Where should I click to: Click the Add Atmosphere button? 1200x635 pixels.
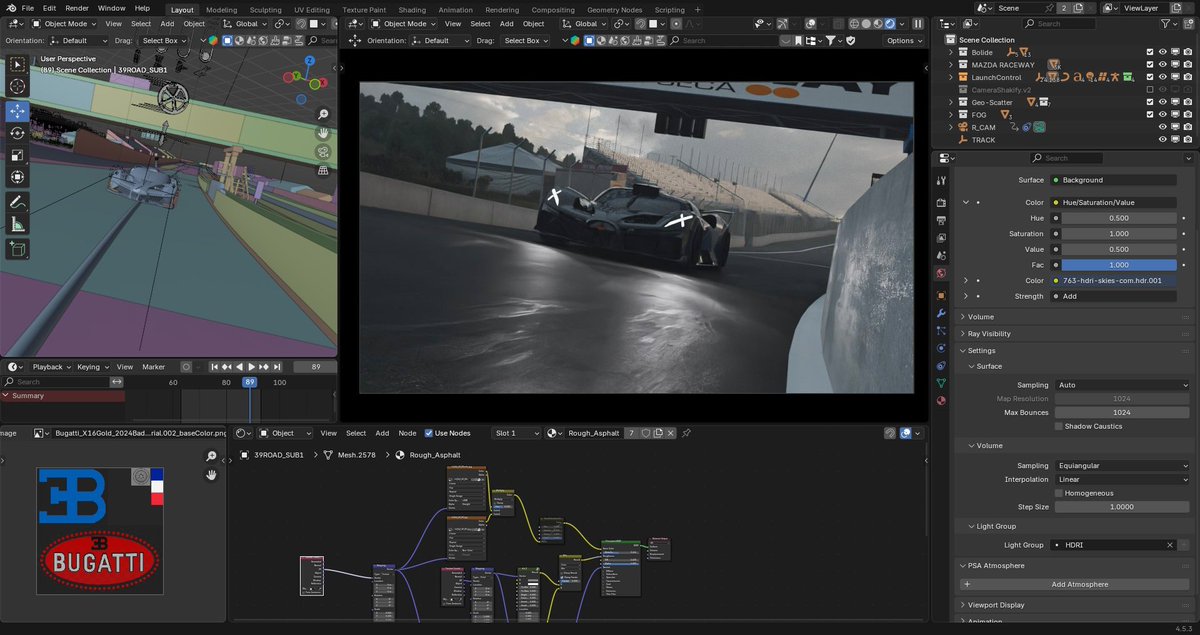click(x=1078, y=584)
